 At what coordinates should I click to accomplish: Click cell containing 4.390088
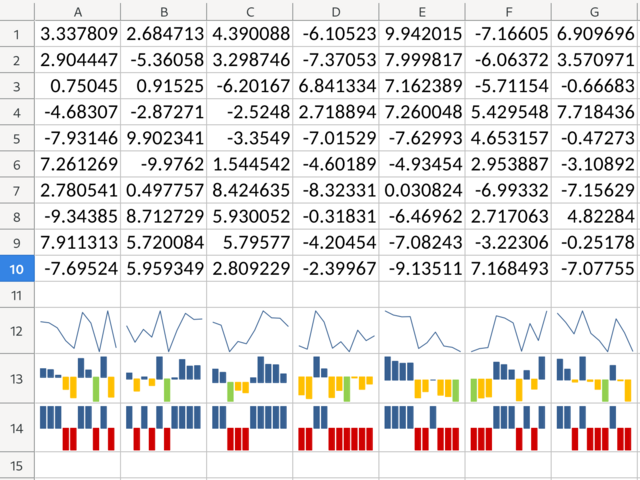pos(250,34)
